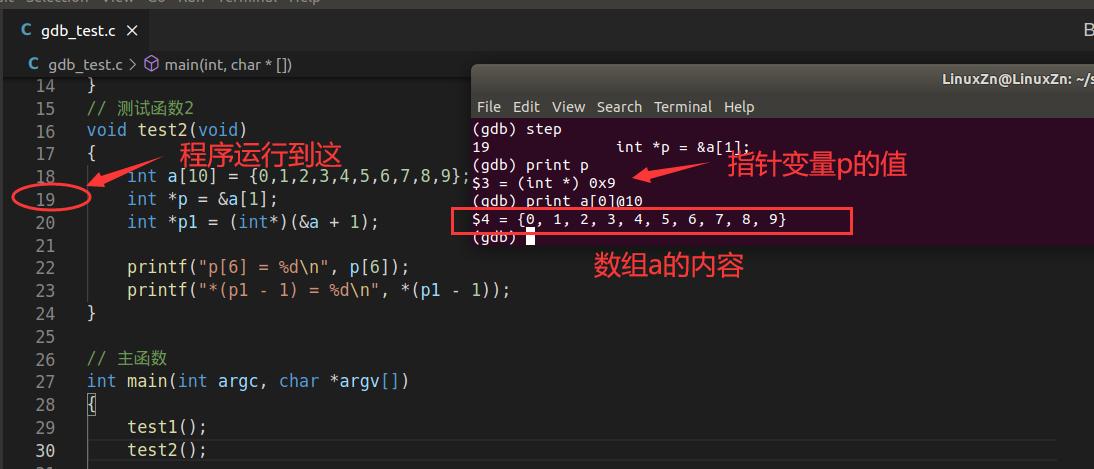The height and width of the screenshot is (469, 1094).
Task: Click the breadcrumb chevron separator after gdb_test.c
Action: click(x=133, y=64)
